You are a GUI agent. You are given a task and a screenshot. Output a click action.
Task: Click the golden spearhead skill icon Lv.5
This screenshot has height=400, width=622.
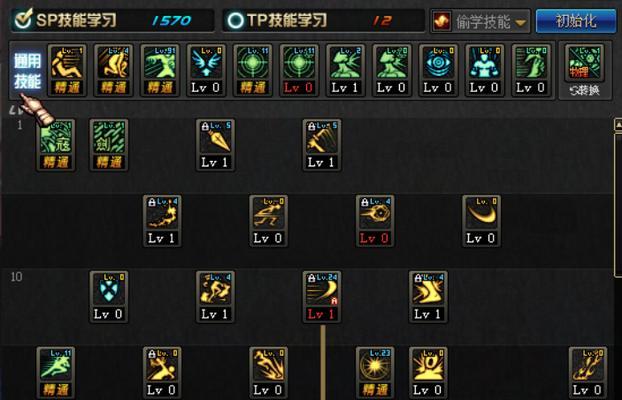pyautogui.click(x=215, y=145)
